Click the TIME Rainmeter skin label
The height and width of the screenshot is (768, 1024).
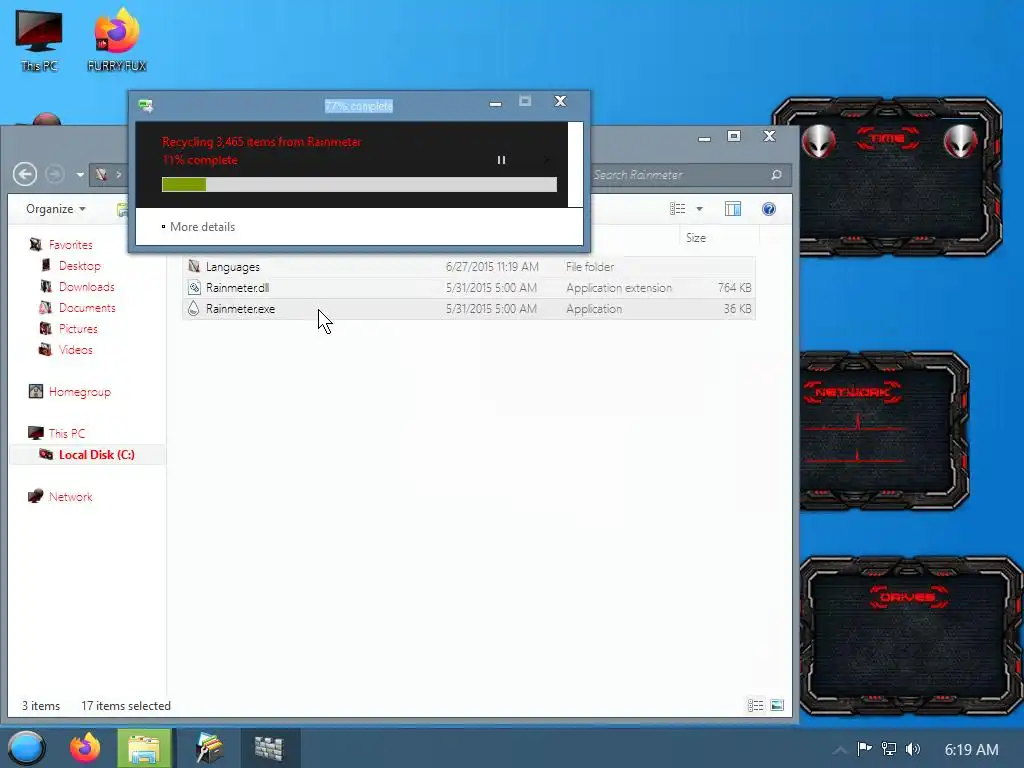pyautogui.click(x=888, y=138)
